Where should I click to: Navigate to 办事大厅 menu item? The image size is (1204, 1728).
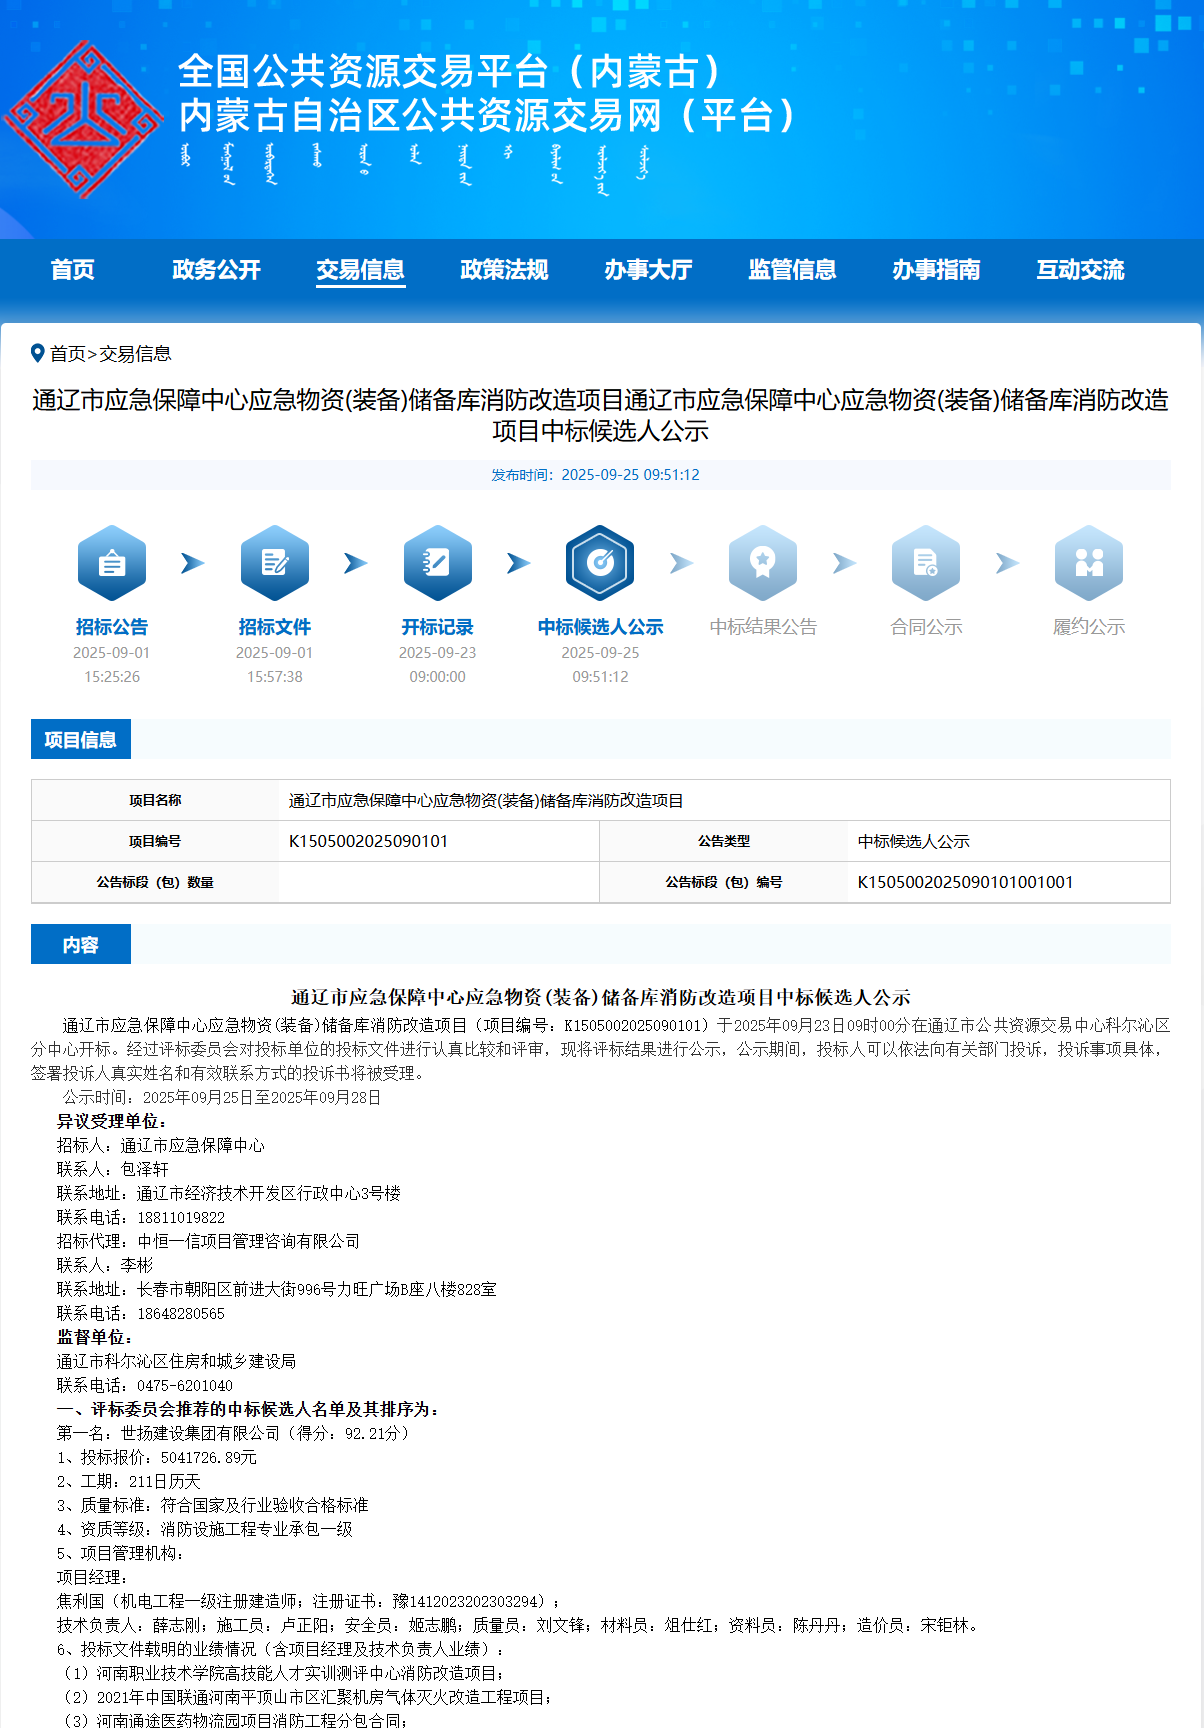pos(648,270)
